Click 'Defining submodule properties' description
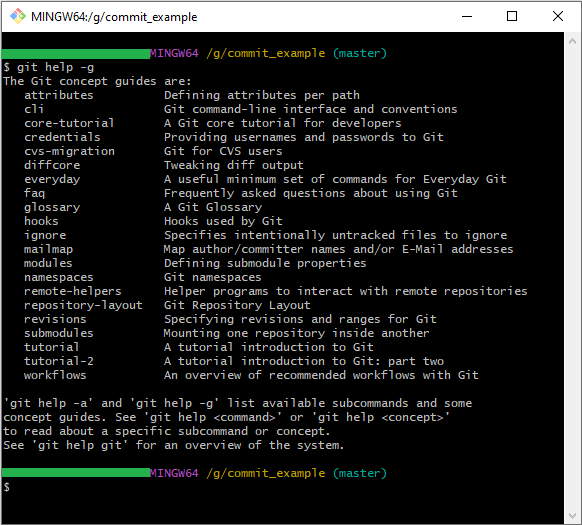The height and width of the screenshot is (525, 582). click(265, 263)
